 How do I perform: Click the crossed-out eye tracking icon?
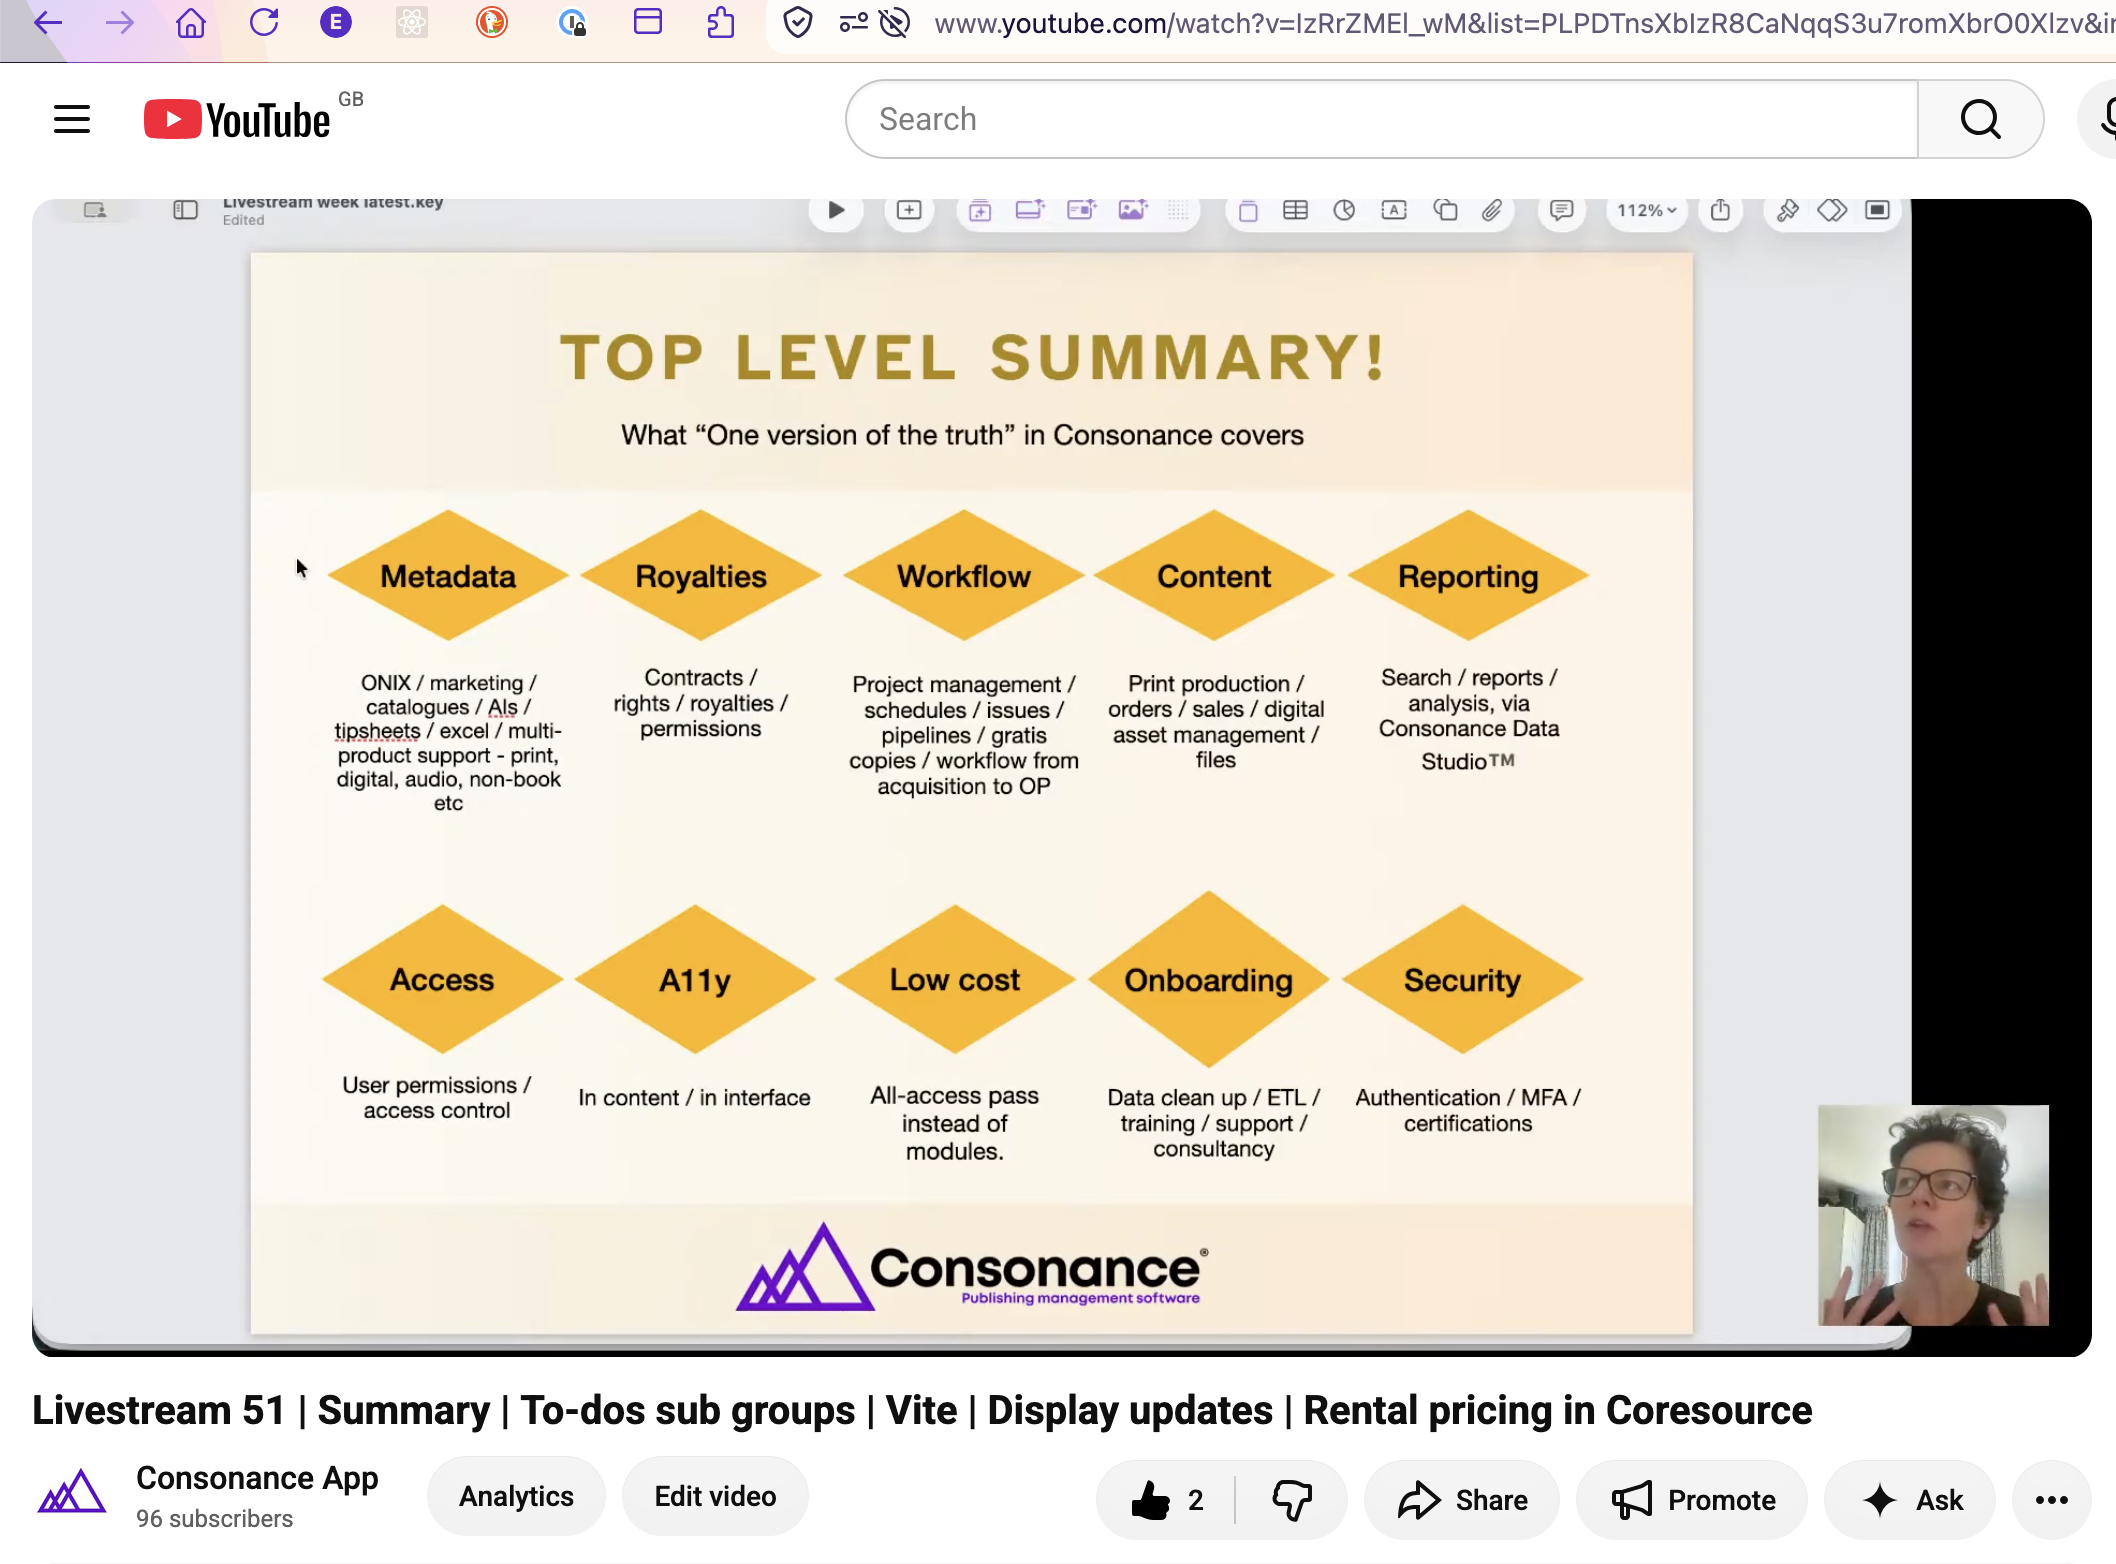click(894, 22)
